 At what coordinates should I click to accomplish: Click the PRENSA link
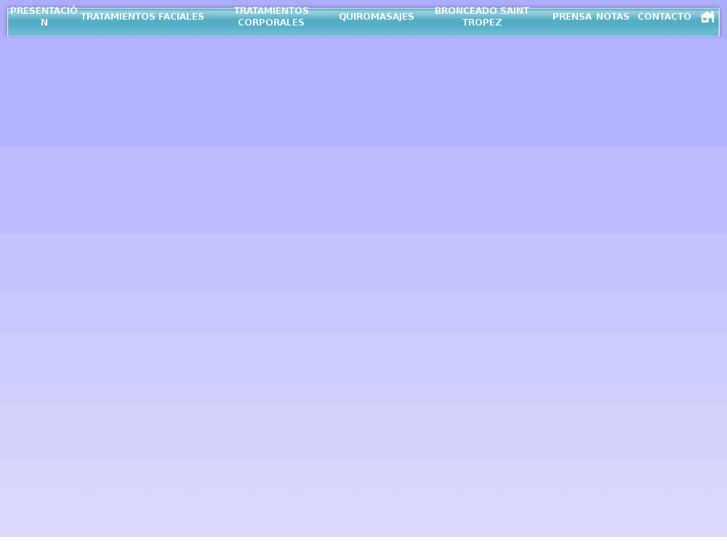572,17
